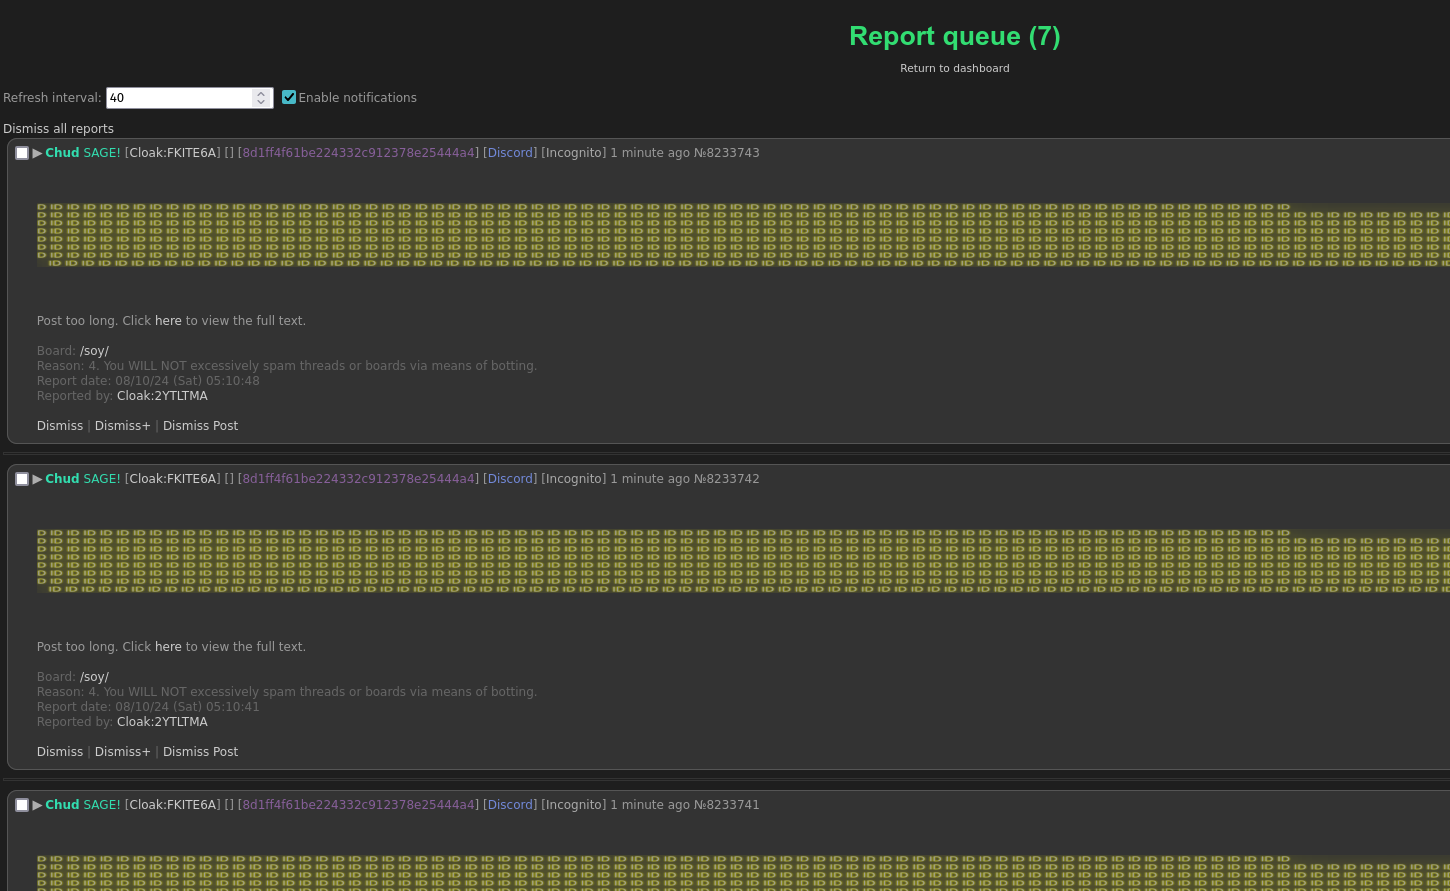Tick the checkbox for report №8233742
Image resolution: width=1450 pixels, height=891 pixels.
click(x=22, y=479)
